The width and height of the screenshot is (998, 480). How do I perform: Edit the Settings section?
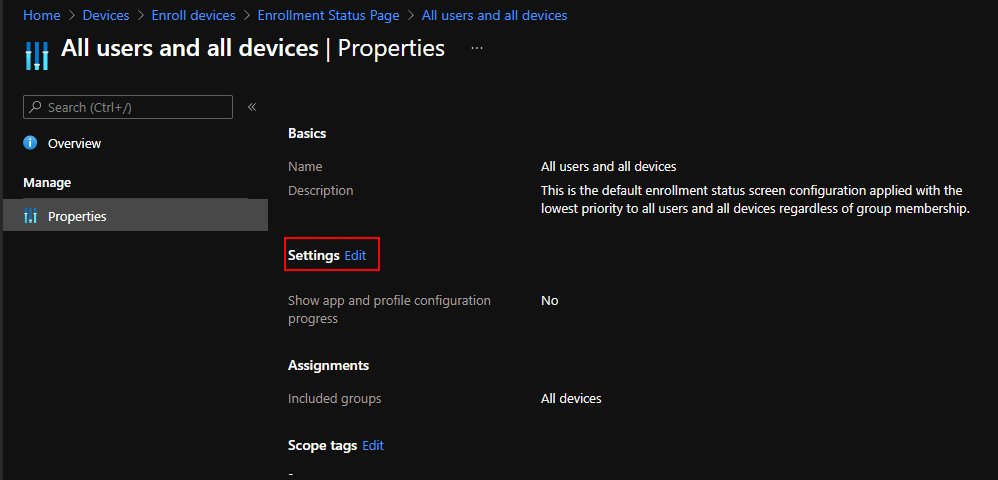tap(355, 255)
